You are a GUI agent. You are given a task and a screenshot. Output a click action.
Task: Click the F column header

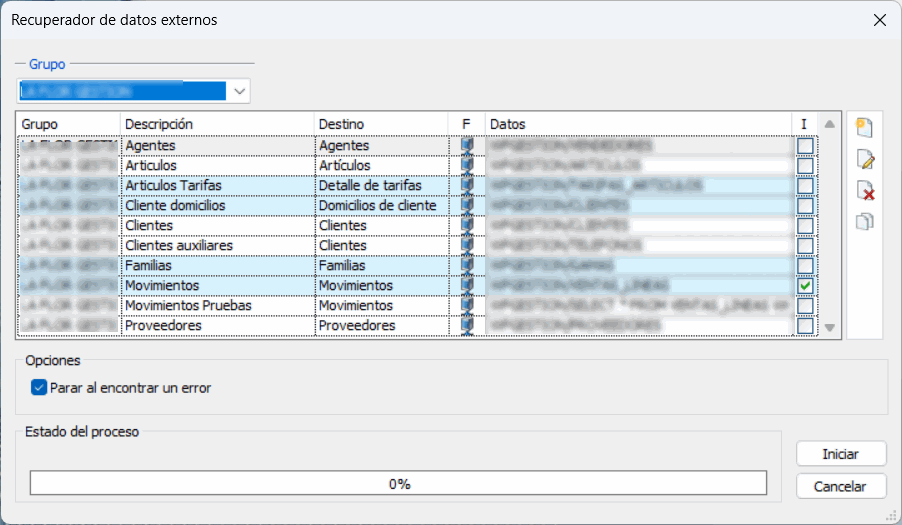pos(467,124)
